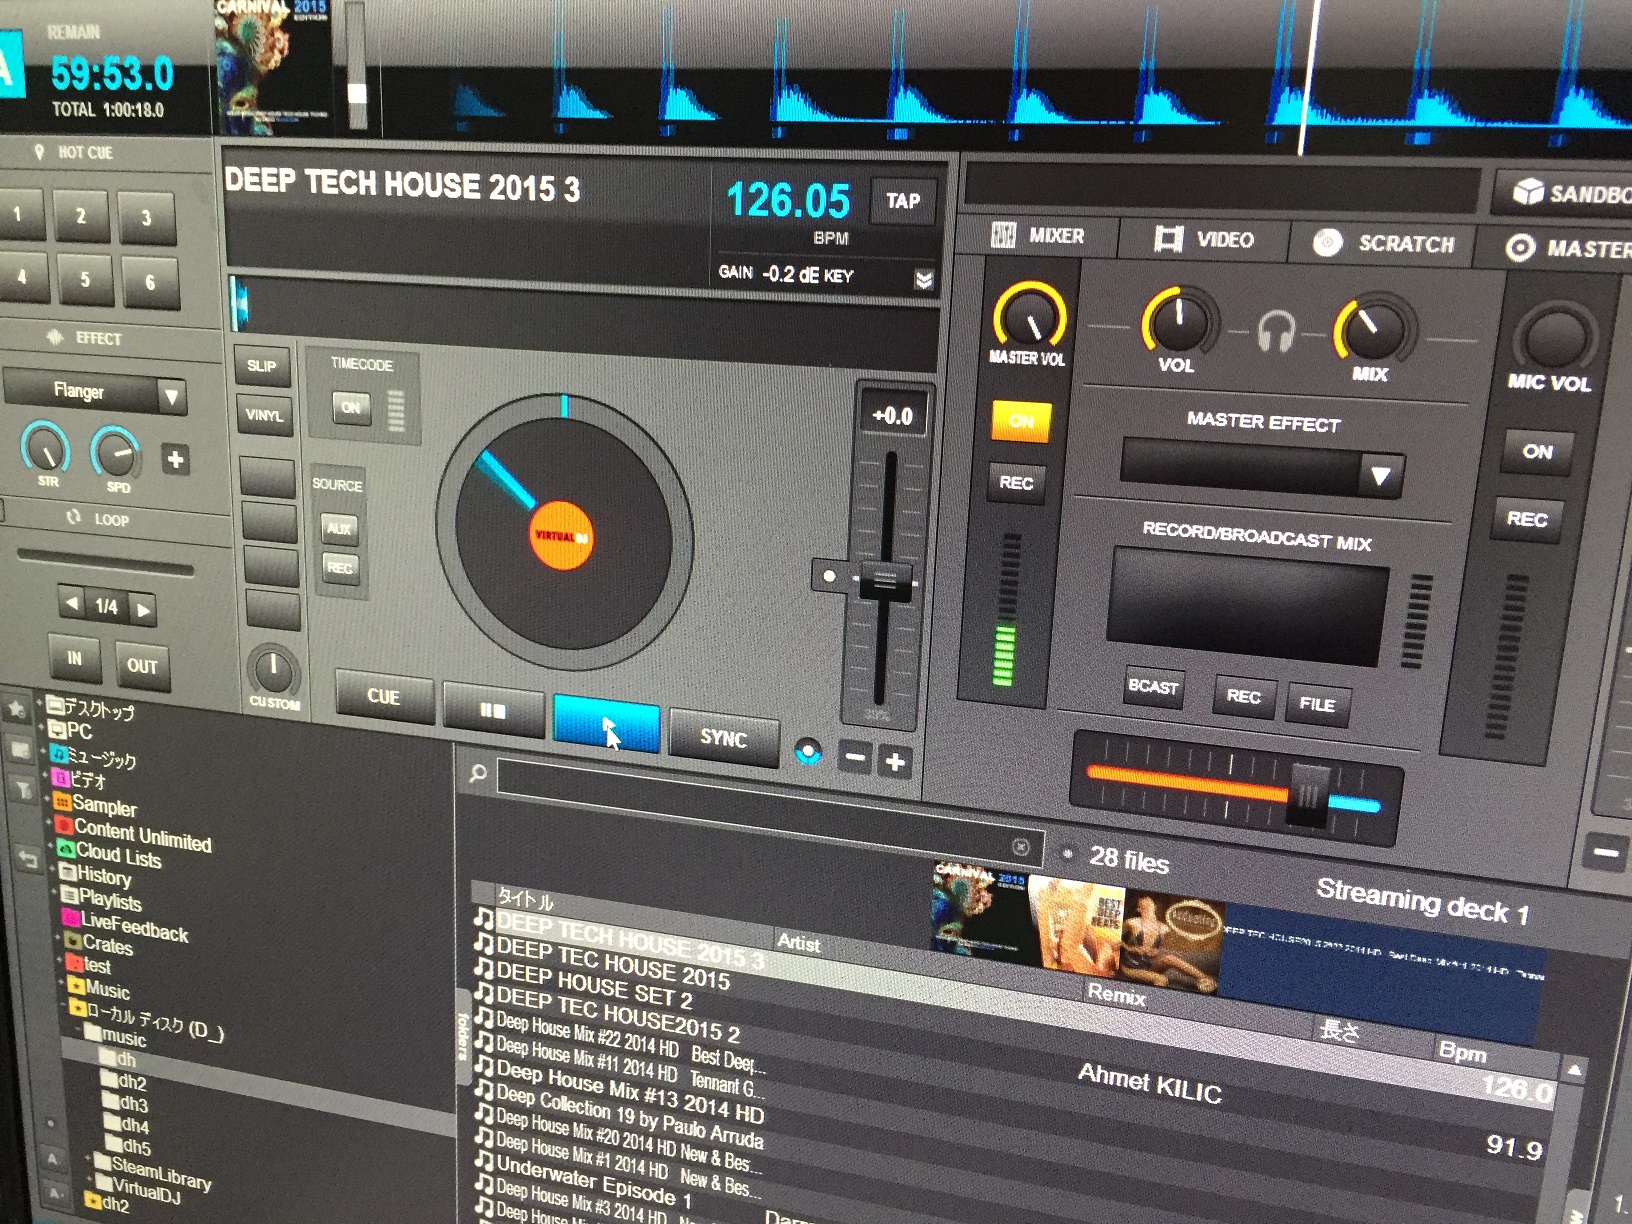Open the MASTER EFFECT dropdown
This screenshot has height=1224, width=1632.
pyautogui.click(x=1380, y=475)
